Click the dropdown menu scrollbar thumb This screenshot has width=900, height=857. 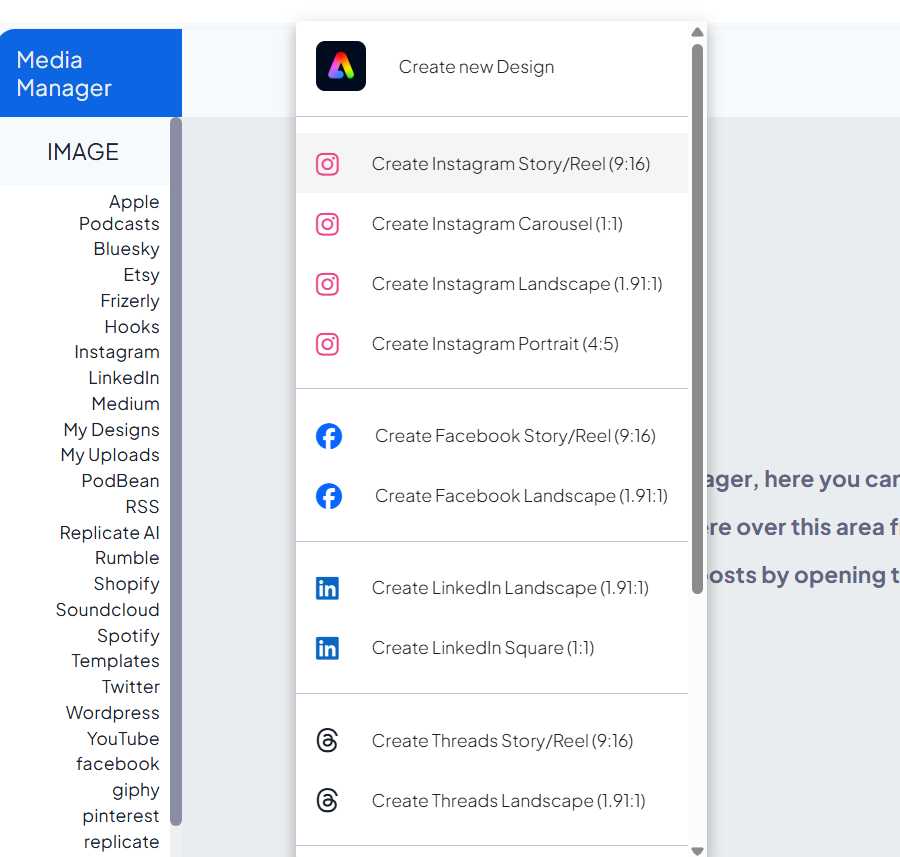click(x=697, y=319)
